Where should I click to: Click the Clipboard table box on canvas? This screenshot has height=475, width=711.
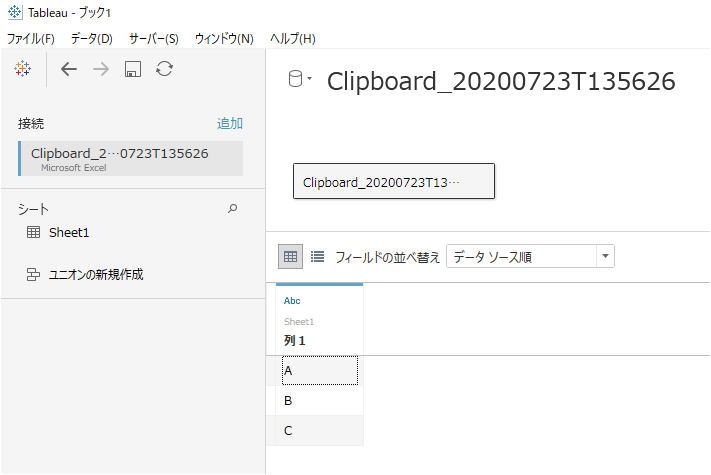394,181
